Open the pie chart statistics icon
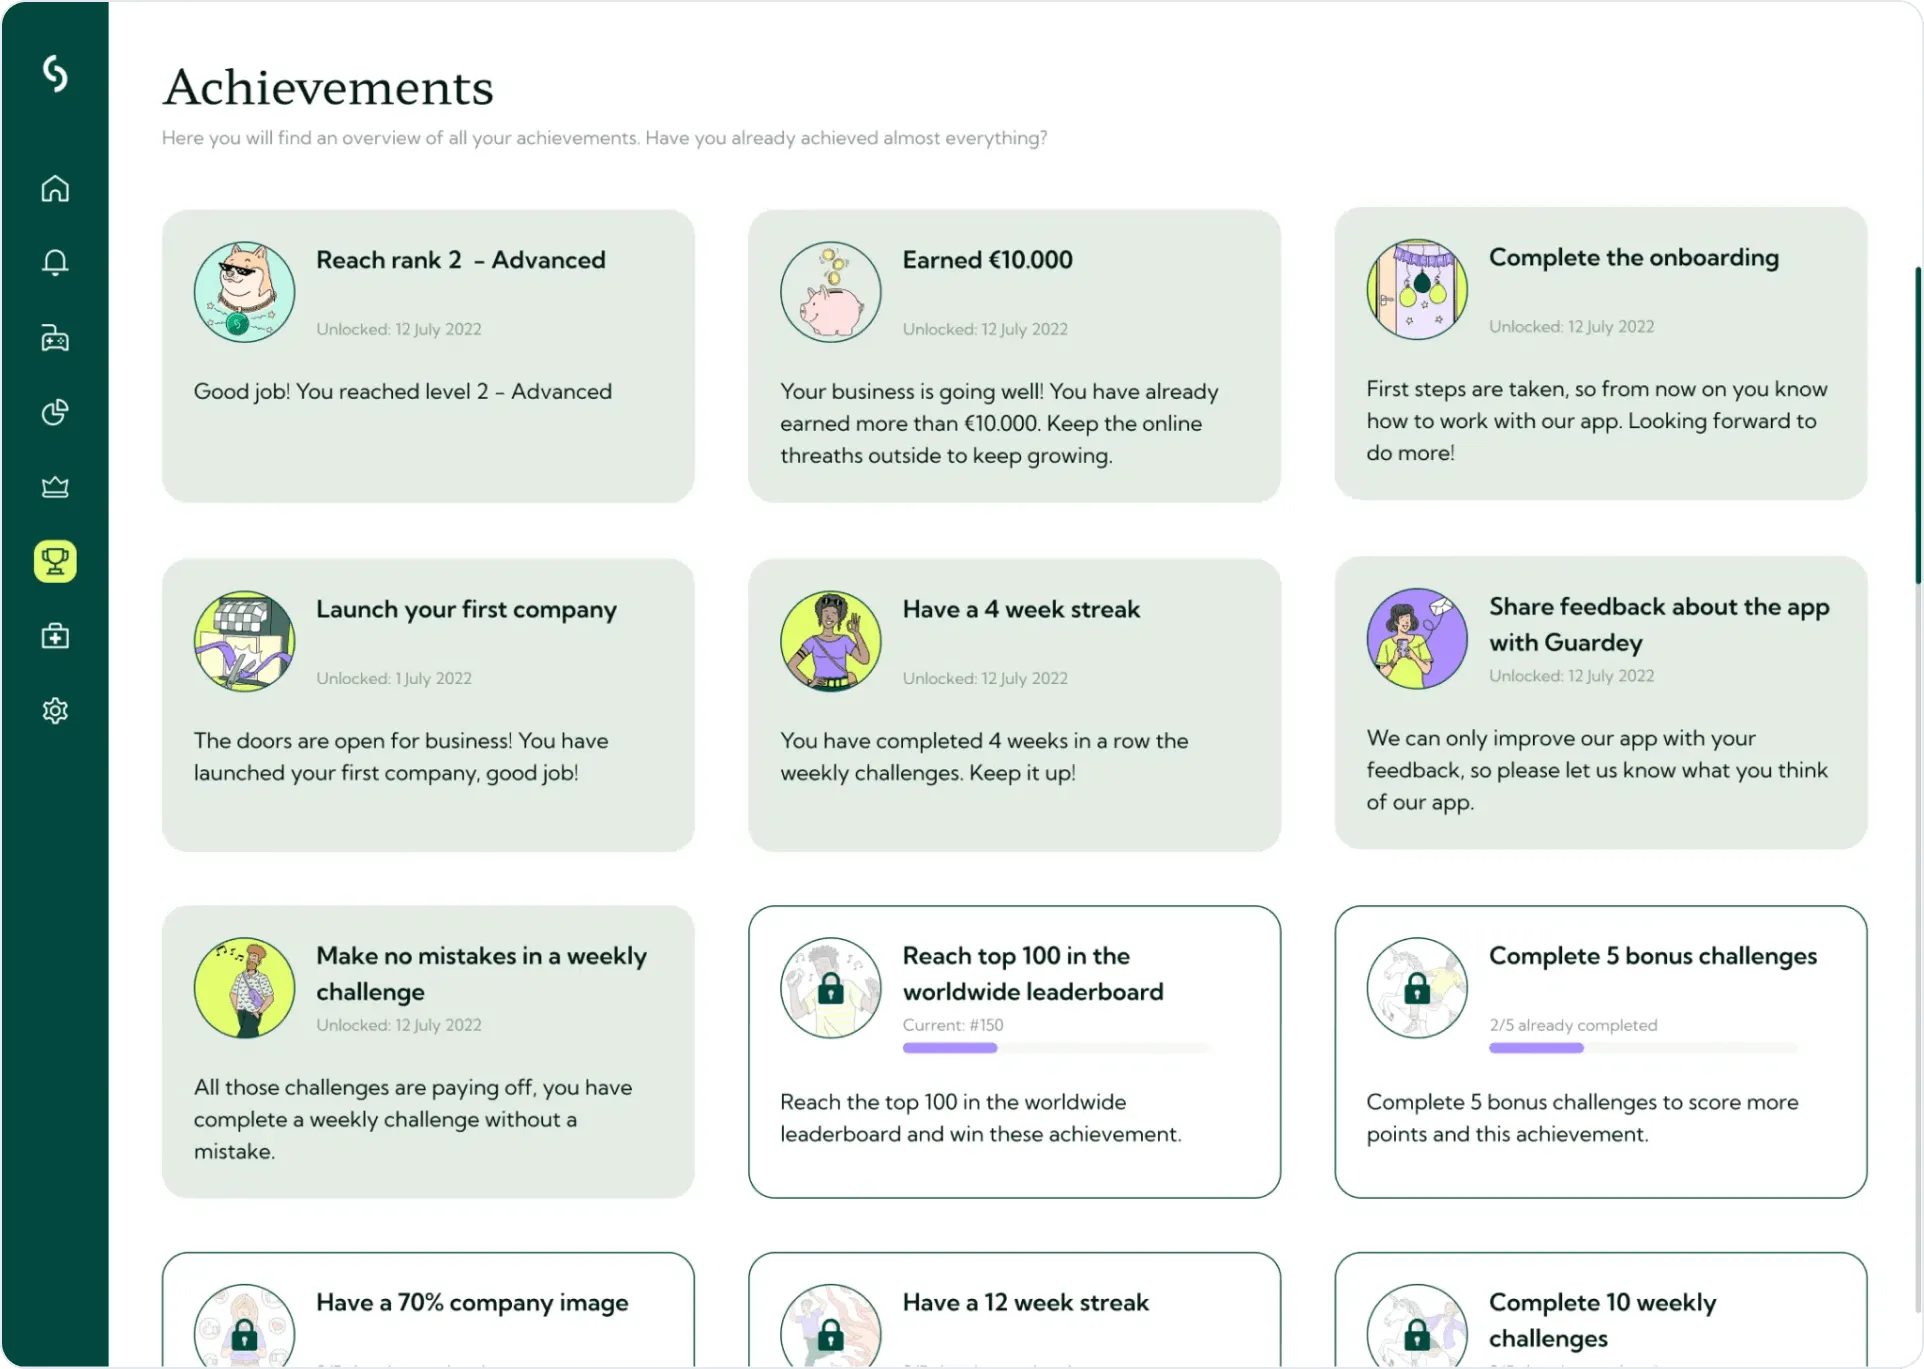 (55, 412)
